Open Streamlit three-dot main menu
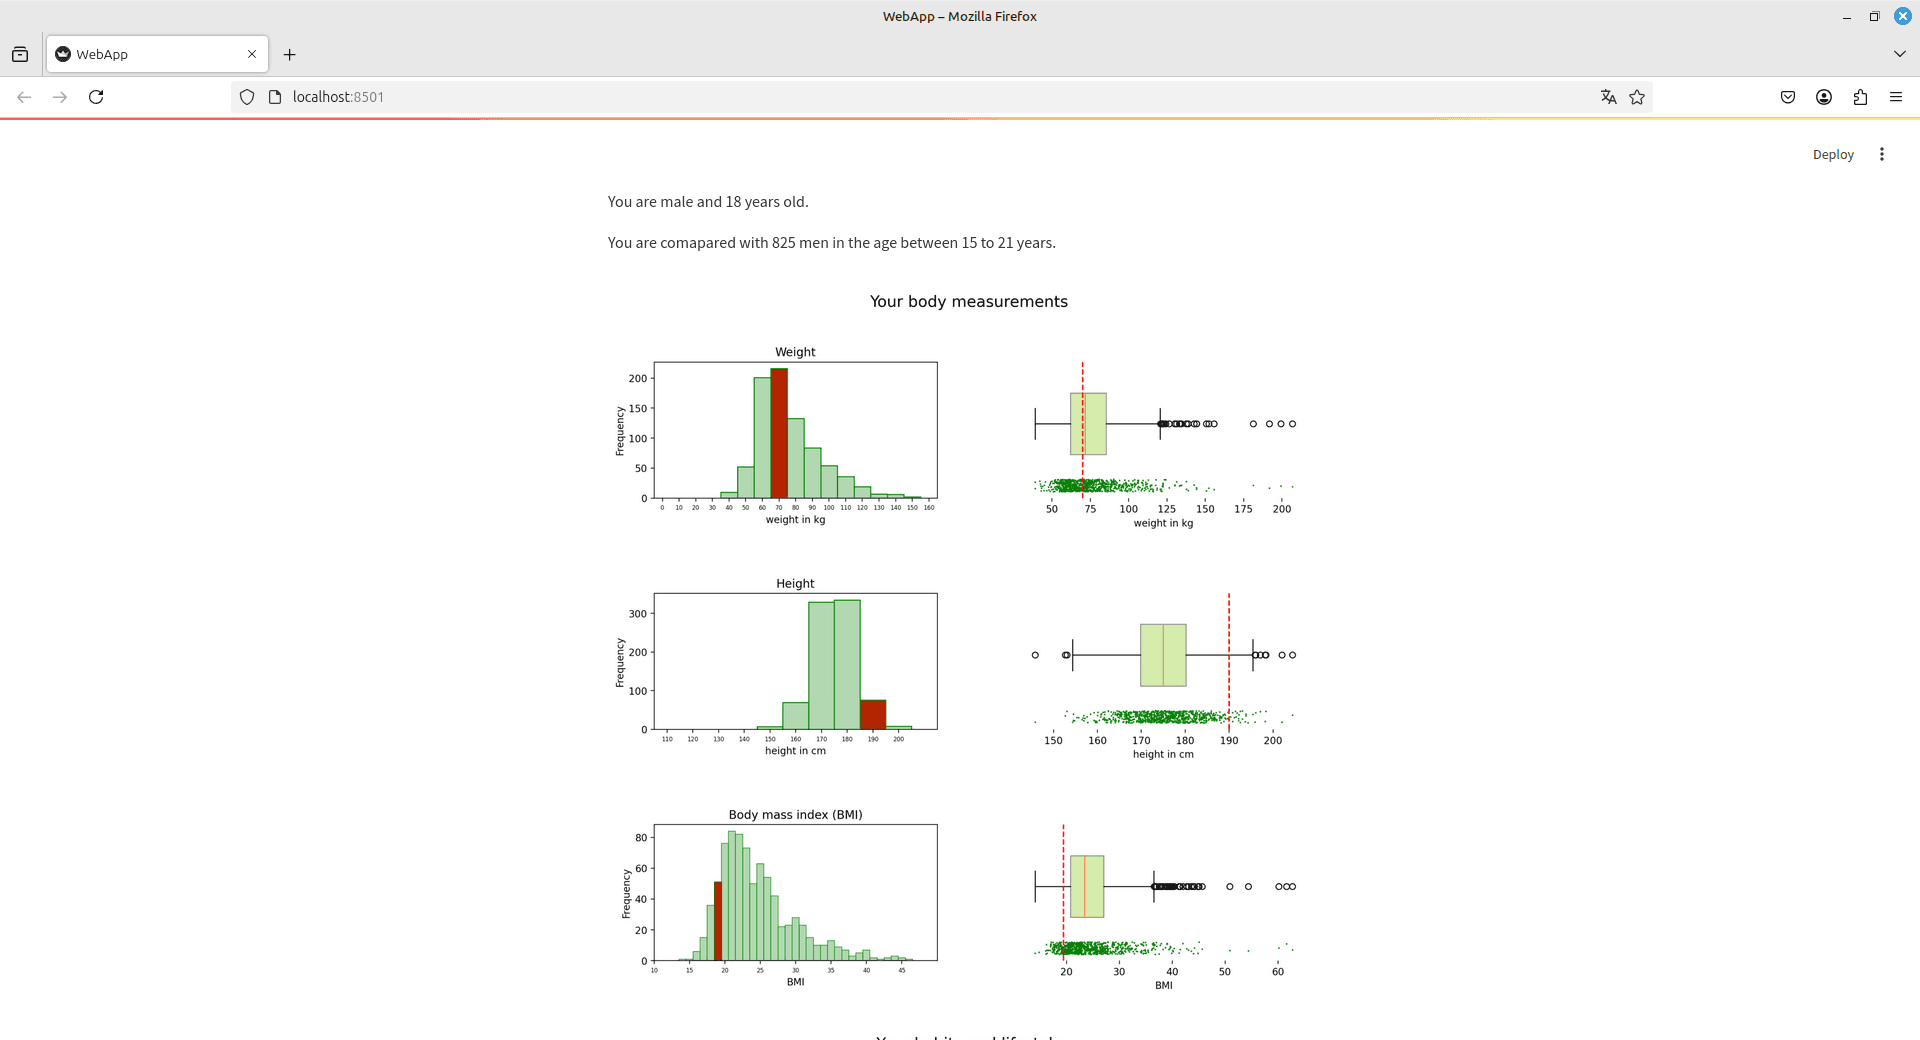 pos(1882,154)
